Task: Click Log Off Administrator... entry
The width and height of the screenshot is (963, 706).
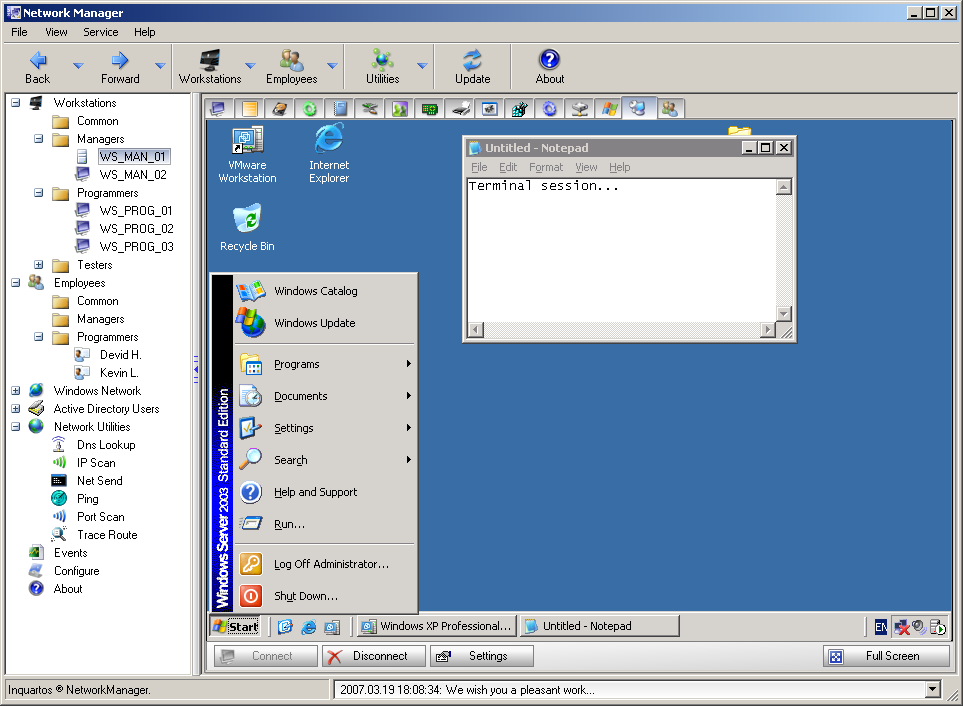Action: 325,564
